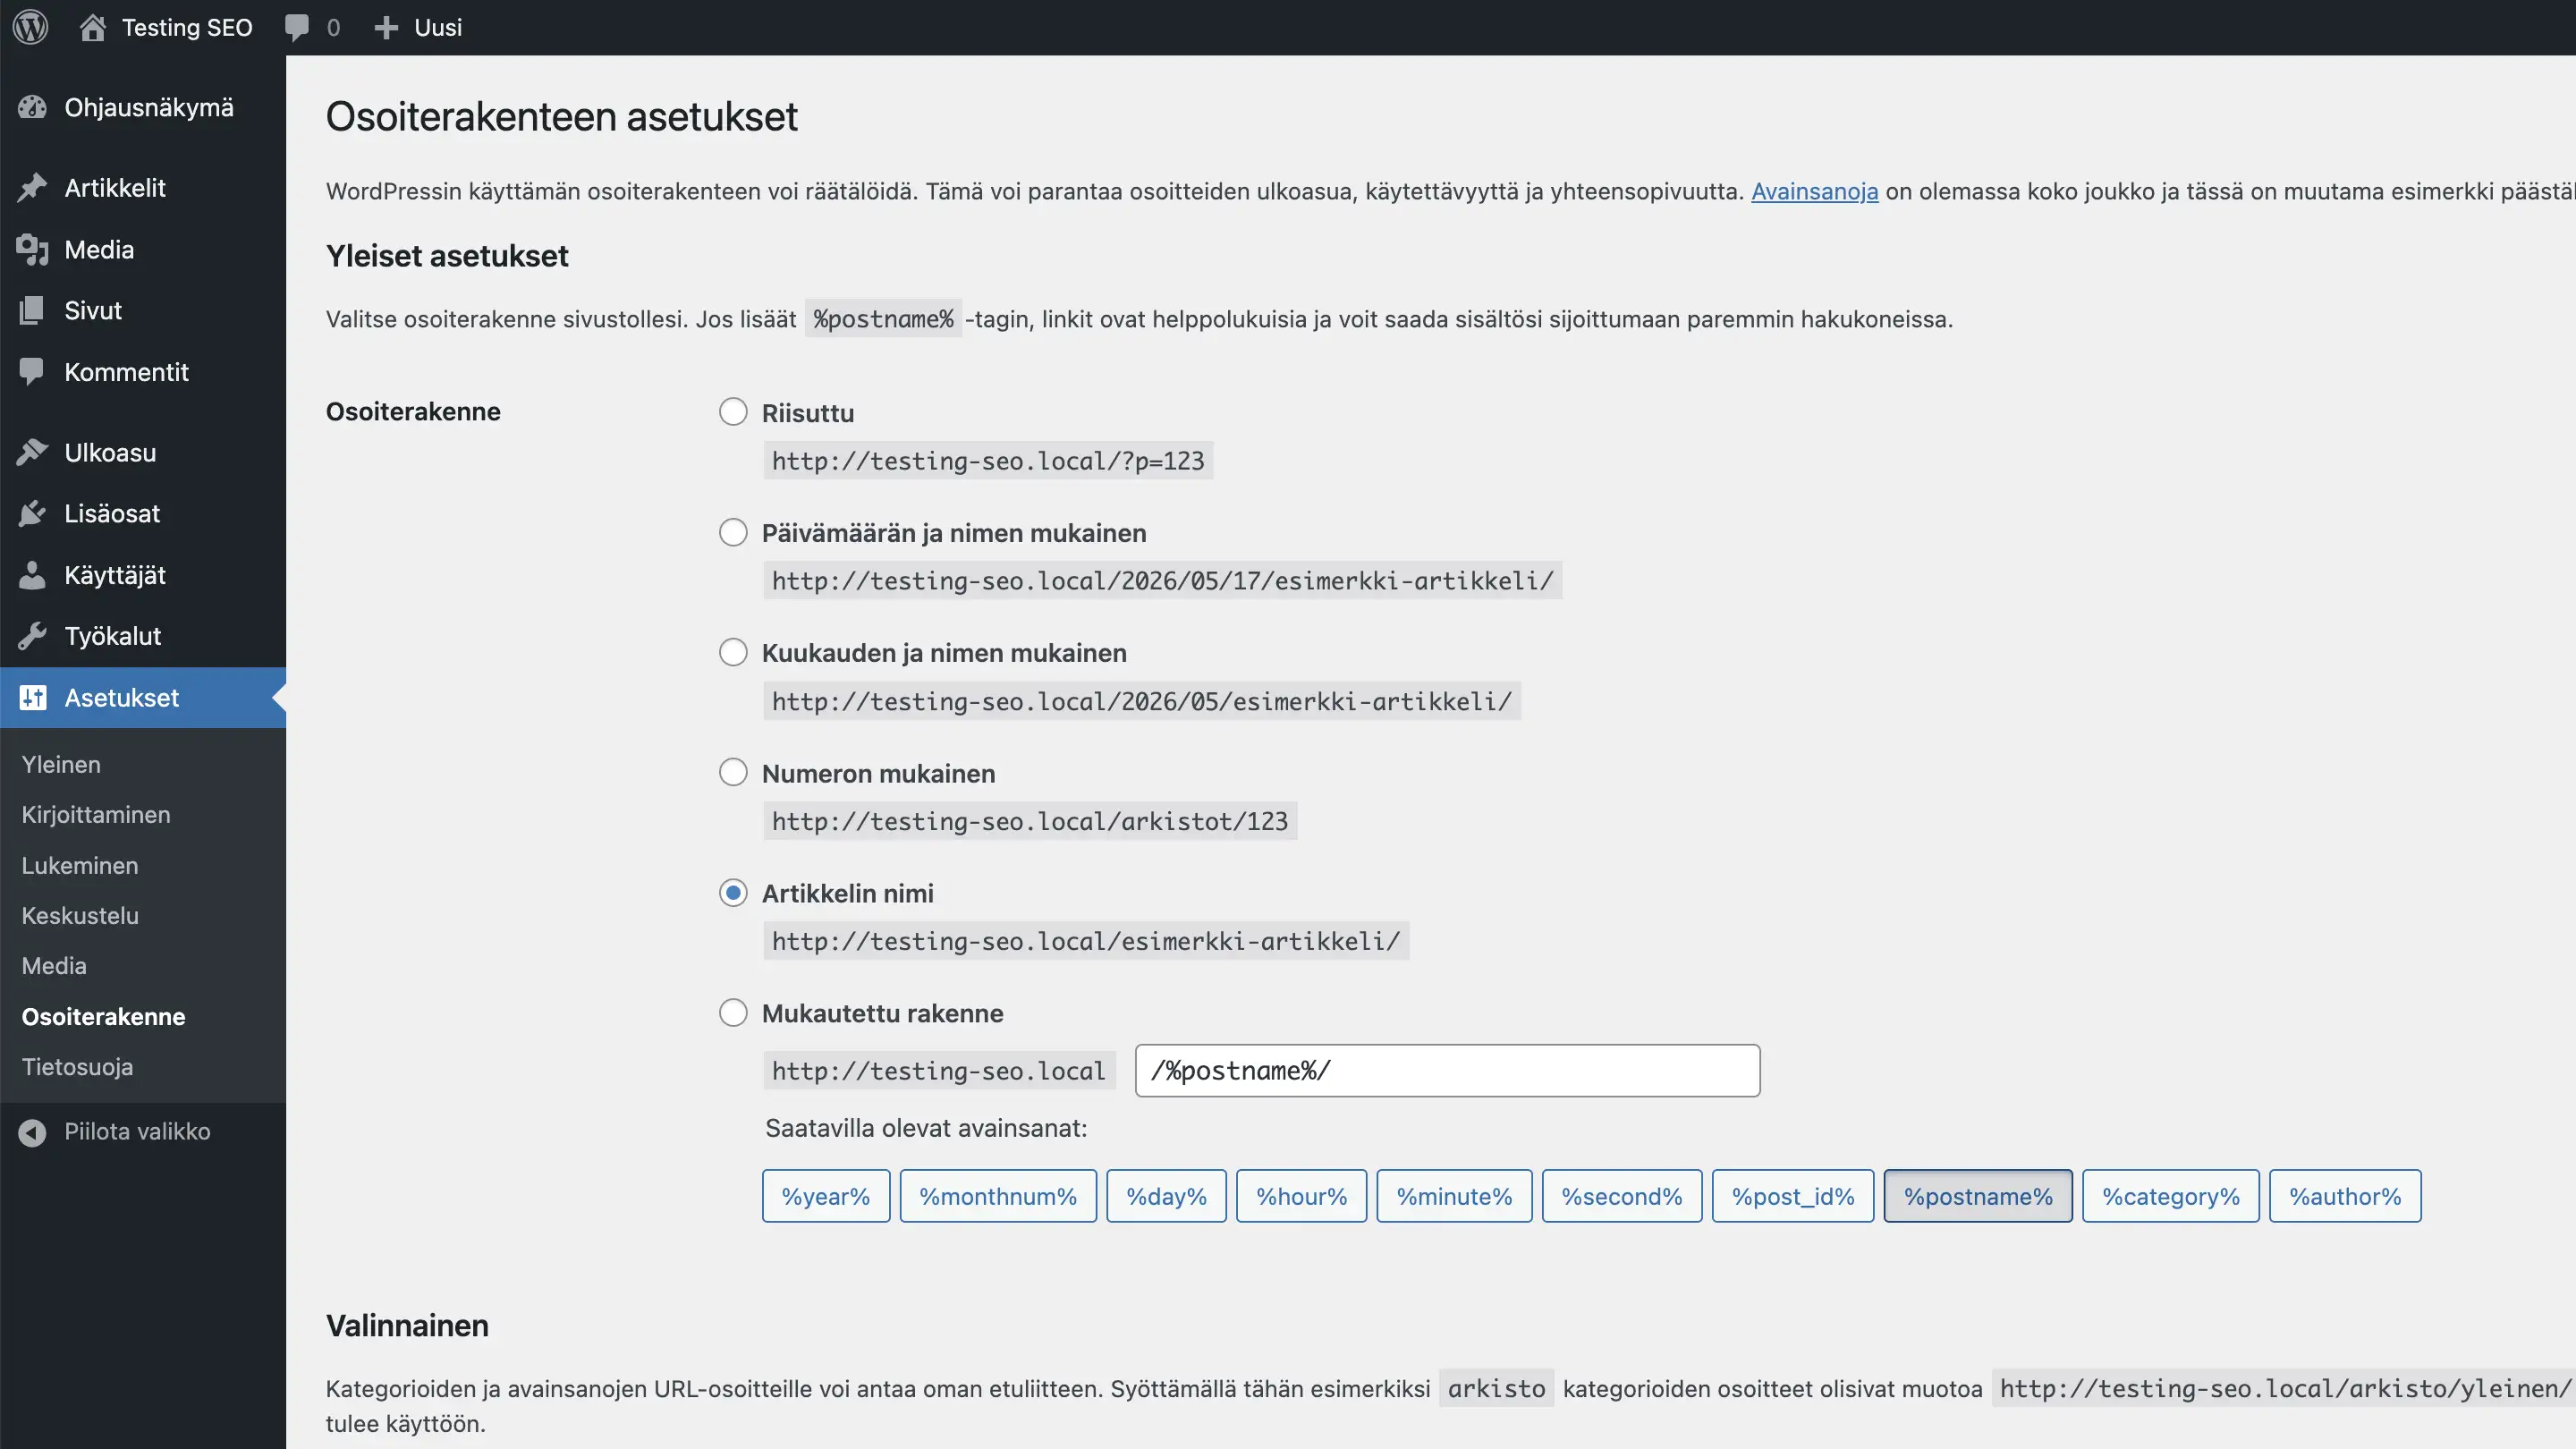2576x1449 pixels.
Task: Insert the %day% tag button
Action: click(x=1166, y=1196)
